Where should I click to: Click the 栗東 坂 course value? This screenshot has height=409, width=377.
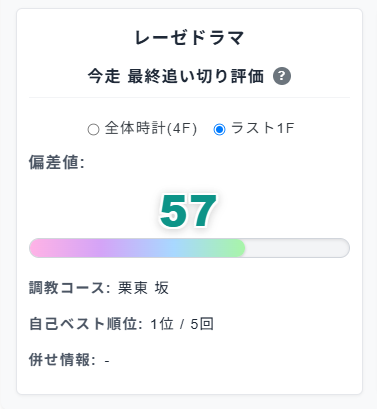pyautogui.click(x=143, y=288)
